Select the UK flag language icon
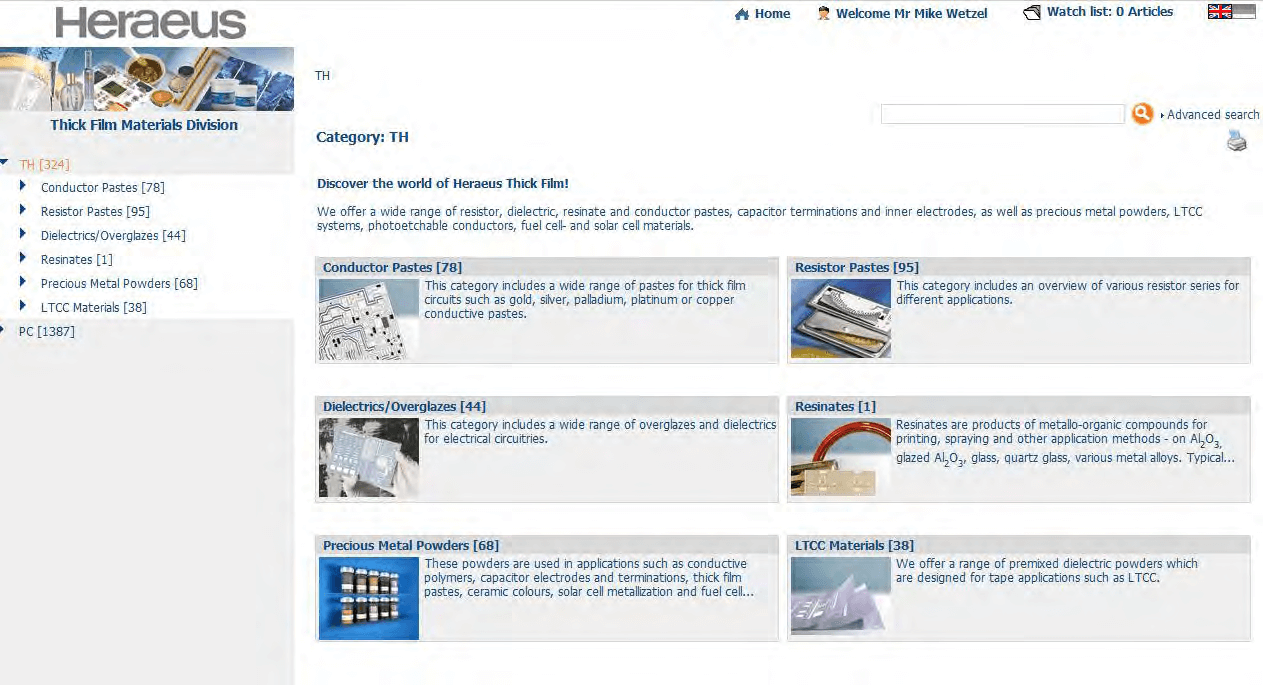This screenshot has width=1263, height=685. pyautogui.click(x=1220, y=12)
